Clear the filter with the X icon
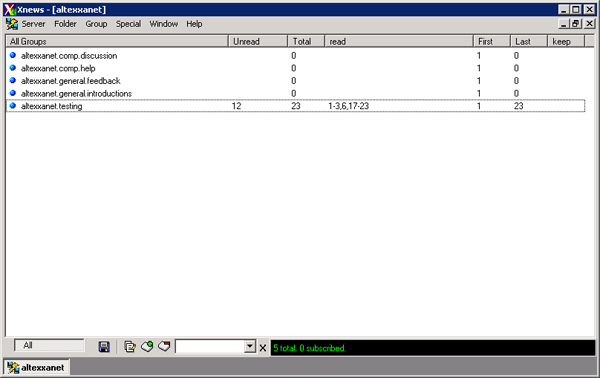Viewport: 600px width, 378px height. [x=262, y=348]
